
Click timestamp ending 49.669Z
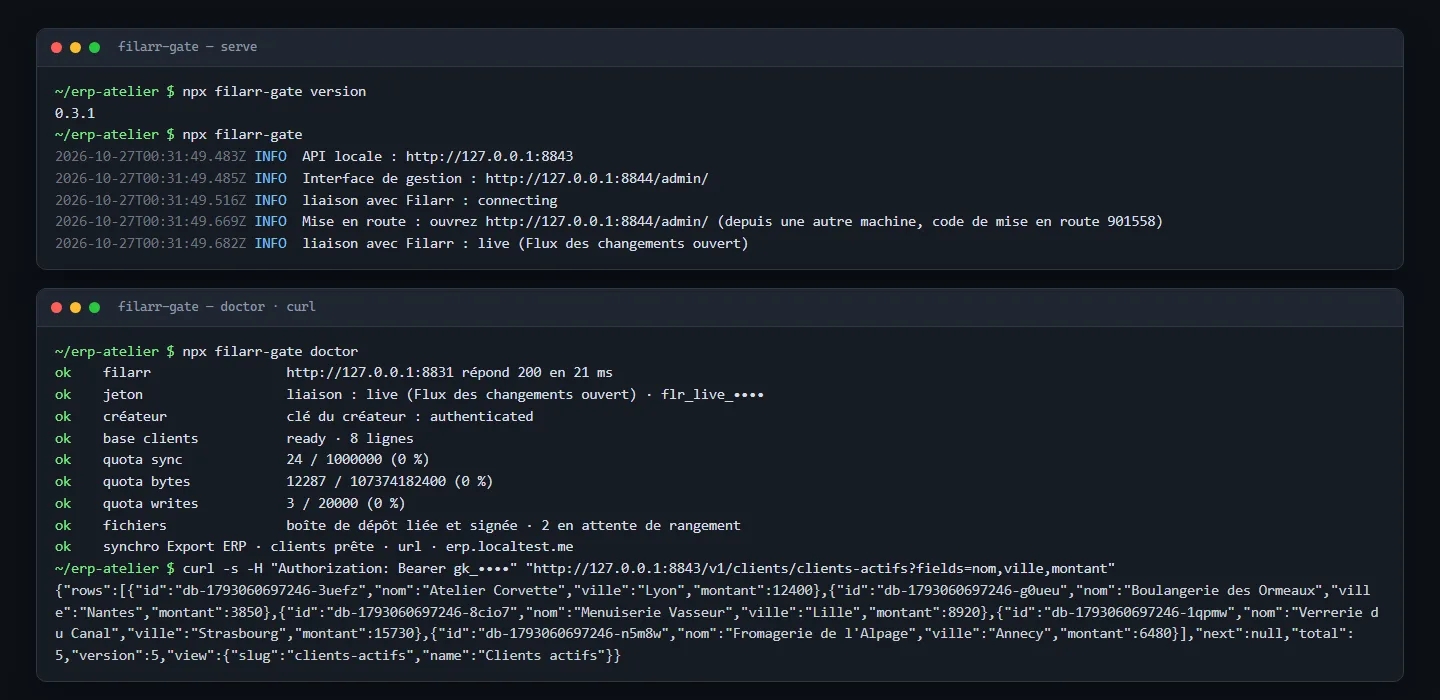click(x=150, y=221)
